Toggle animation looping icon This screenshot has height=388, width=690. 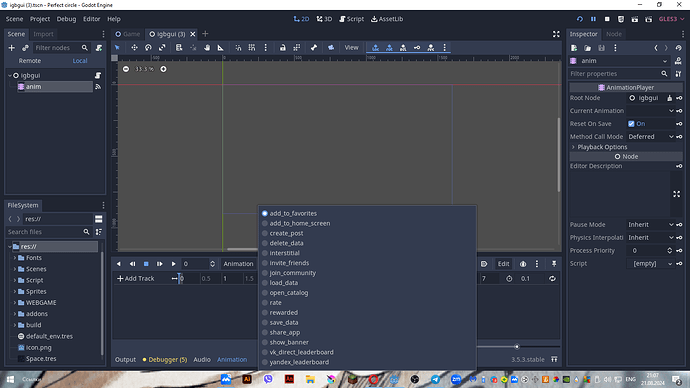(x=552, y=278)
